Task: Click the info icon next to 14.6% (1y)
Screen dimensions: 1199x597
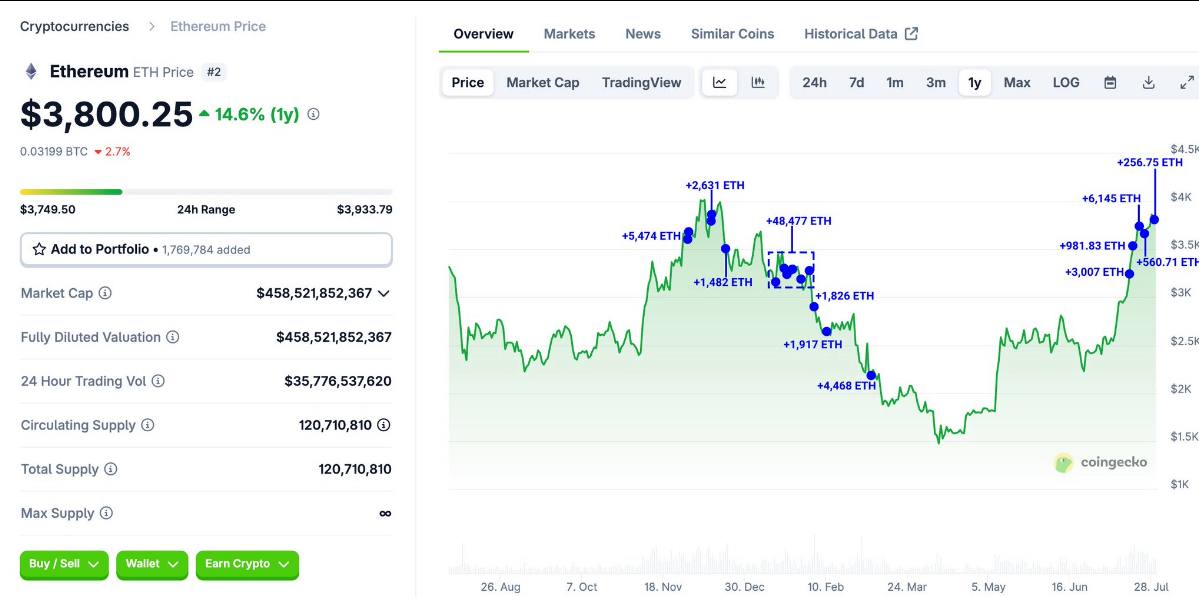Action: pos(314,115)
